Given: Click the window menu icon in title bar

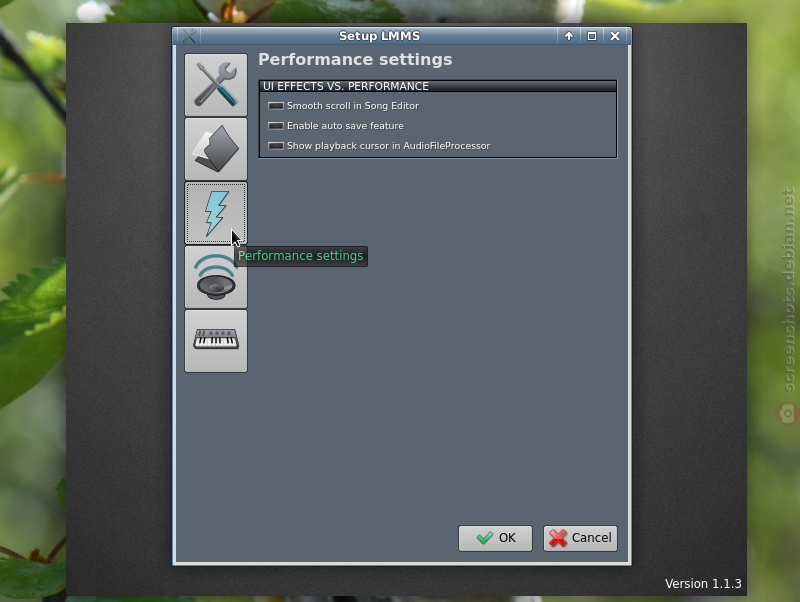Looking at the screenshot, I should tap(189, 36).
